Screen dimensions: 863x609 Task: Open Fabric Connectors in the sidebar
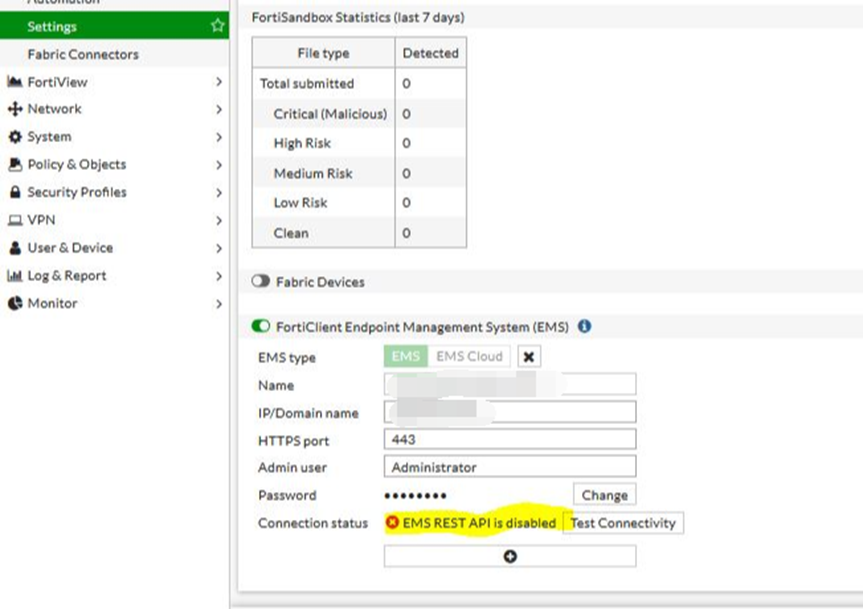point(114,54)
